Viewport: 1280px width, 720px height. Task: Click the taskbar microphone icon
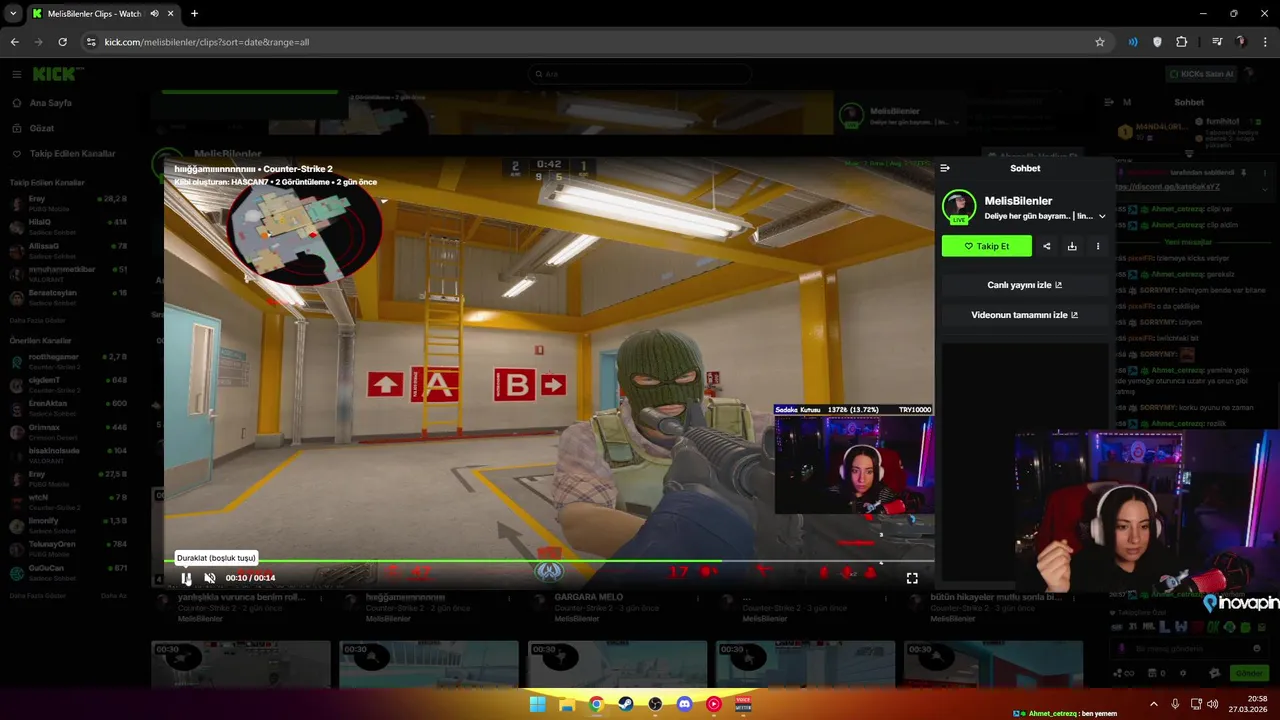(x=1174, y=704)
